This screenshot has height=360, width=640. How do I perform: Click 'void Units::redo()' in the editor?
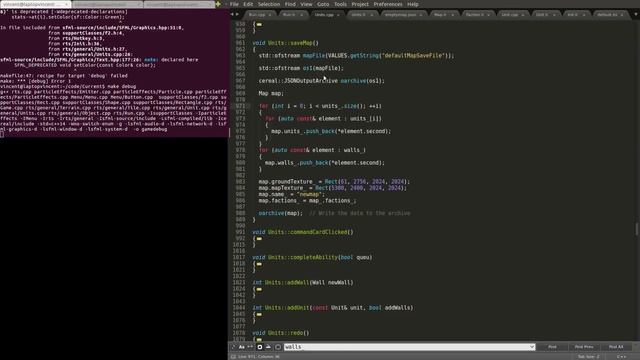coord(281,333)
